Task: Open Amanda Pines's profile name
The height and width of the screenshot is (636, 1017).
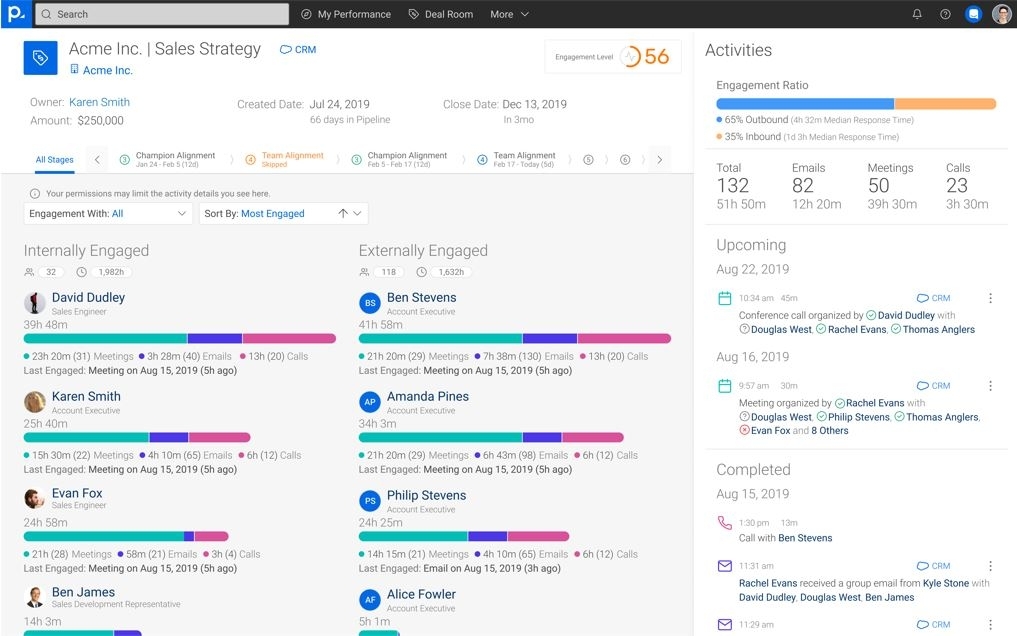Action: pyautogui.click(x=428, y=396)
